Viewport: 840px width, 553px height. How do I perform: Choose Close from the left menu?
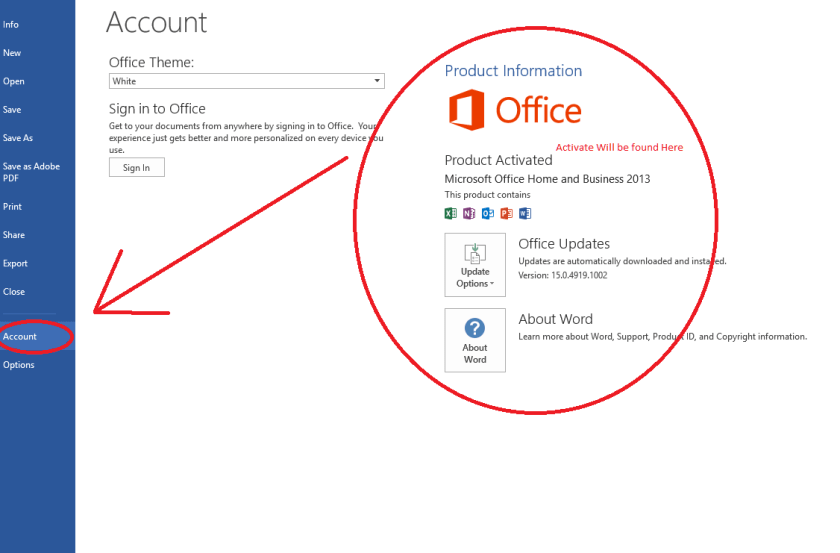click(13, 292)
